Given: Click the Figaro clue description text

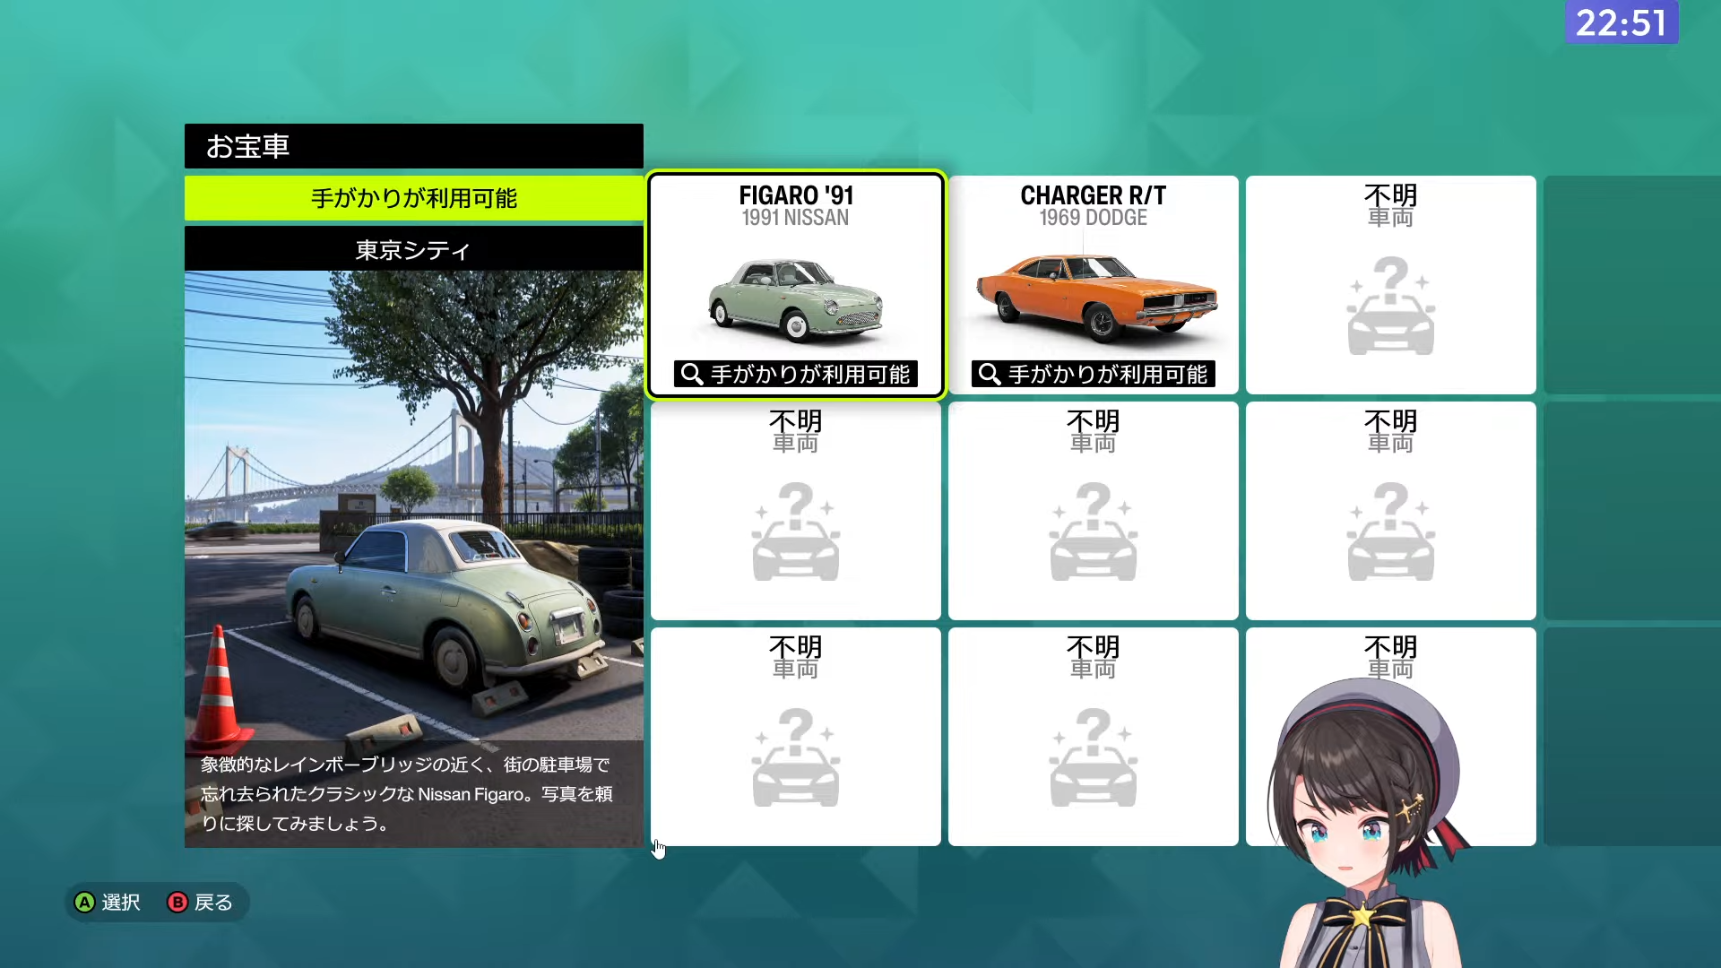Looking at the screenshot, I should click(x=406, y=794).
